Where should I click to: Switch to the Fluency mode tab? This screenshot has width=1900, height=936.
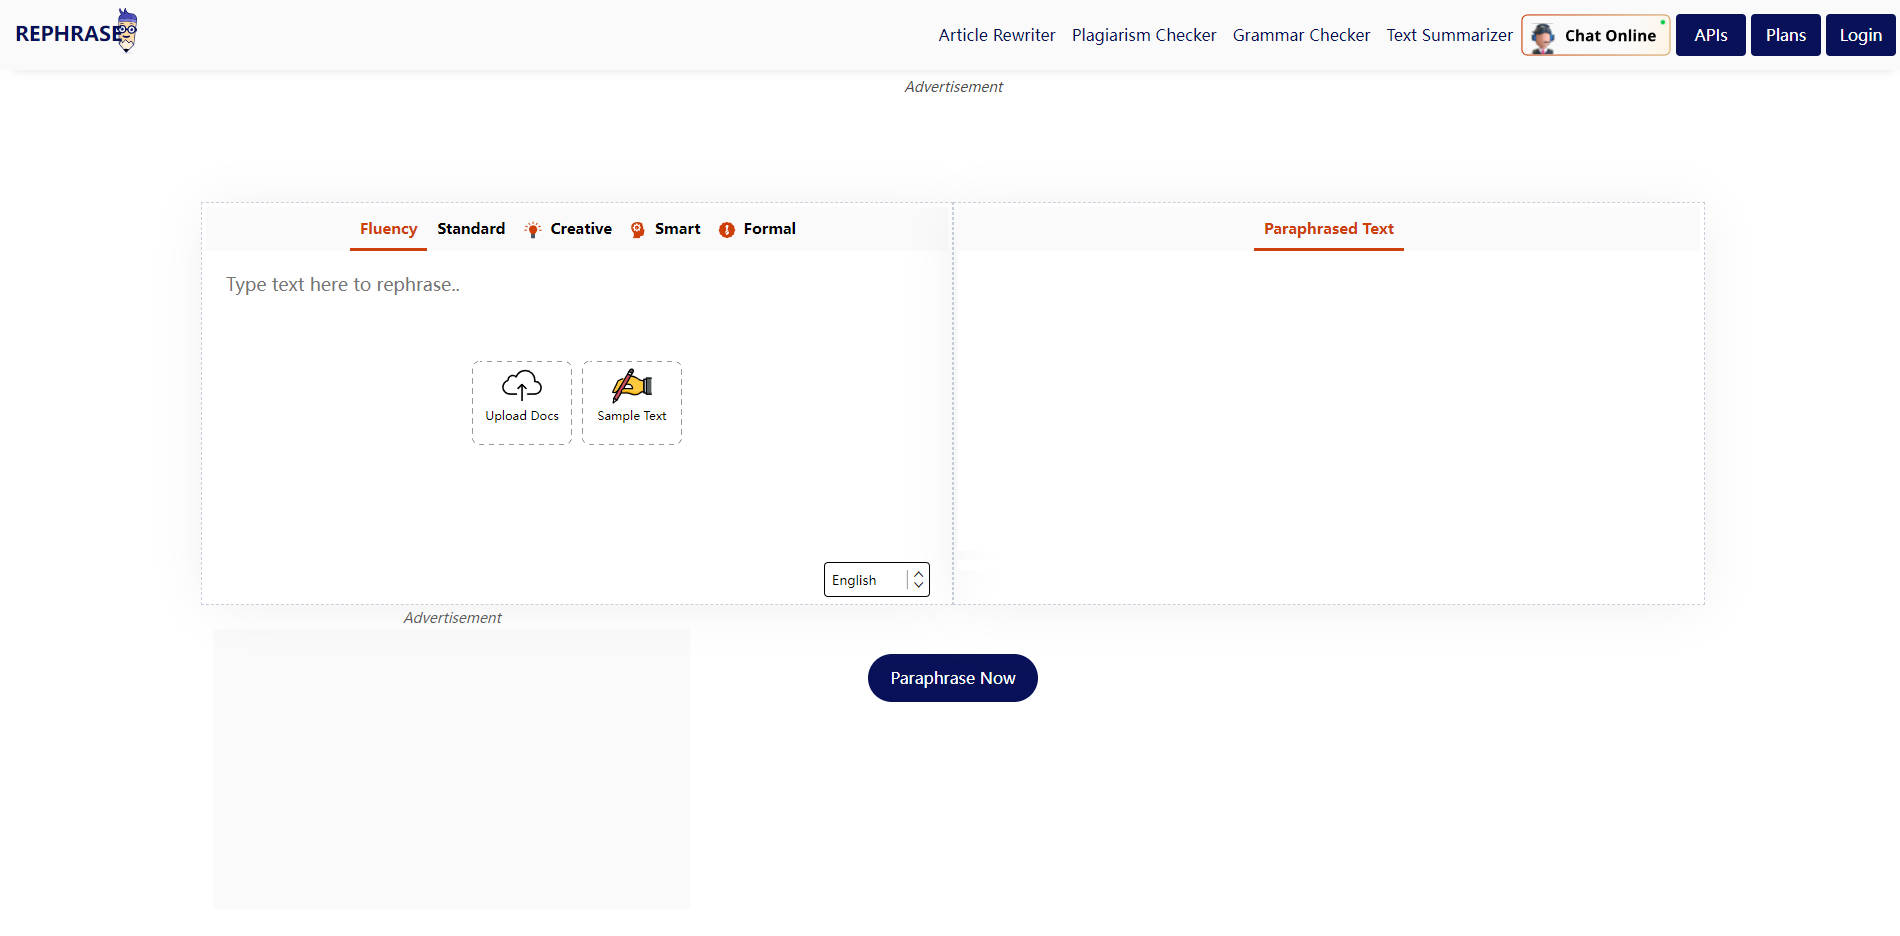coord(387,228)
